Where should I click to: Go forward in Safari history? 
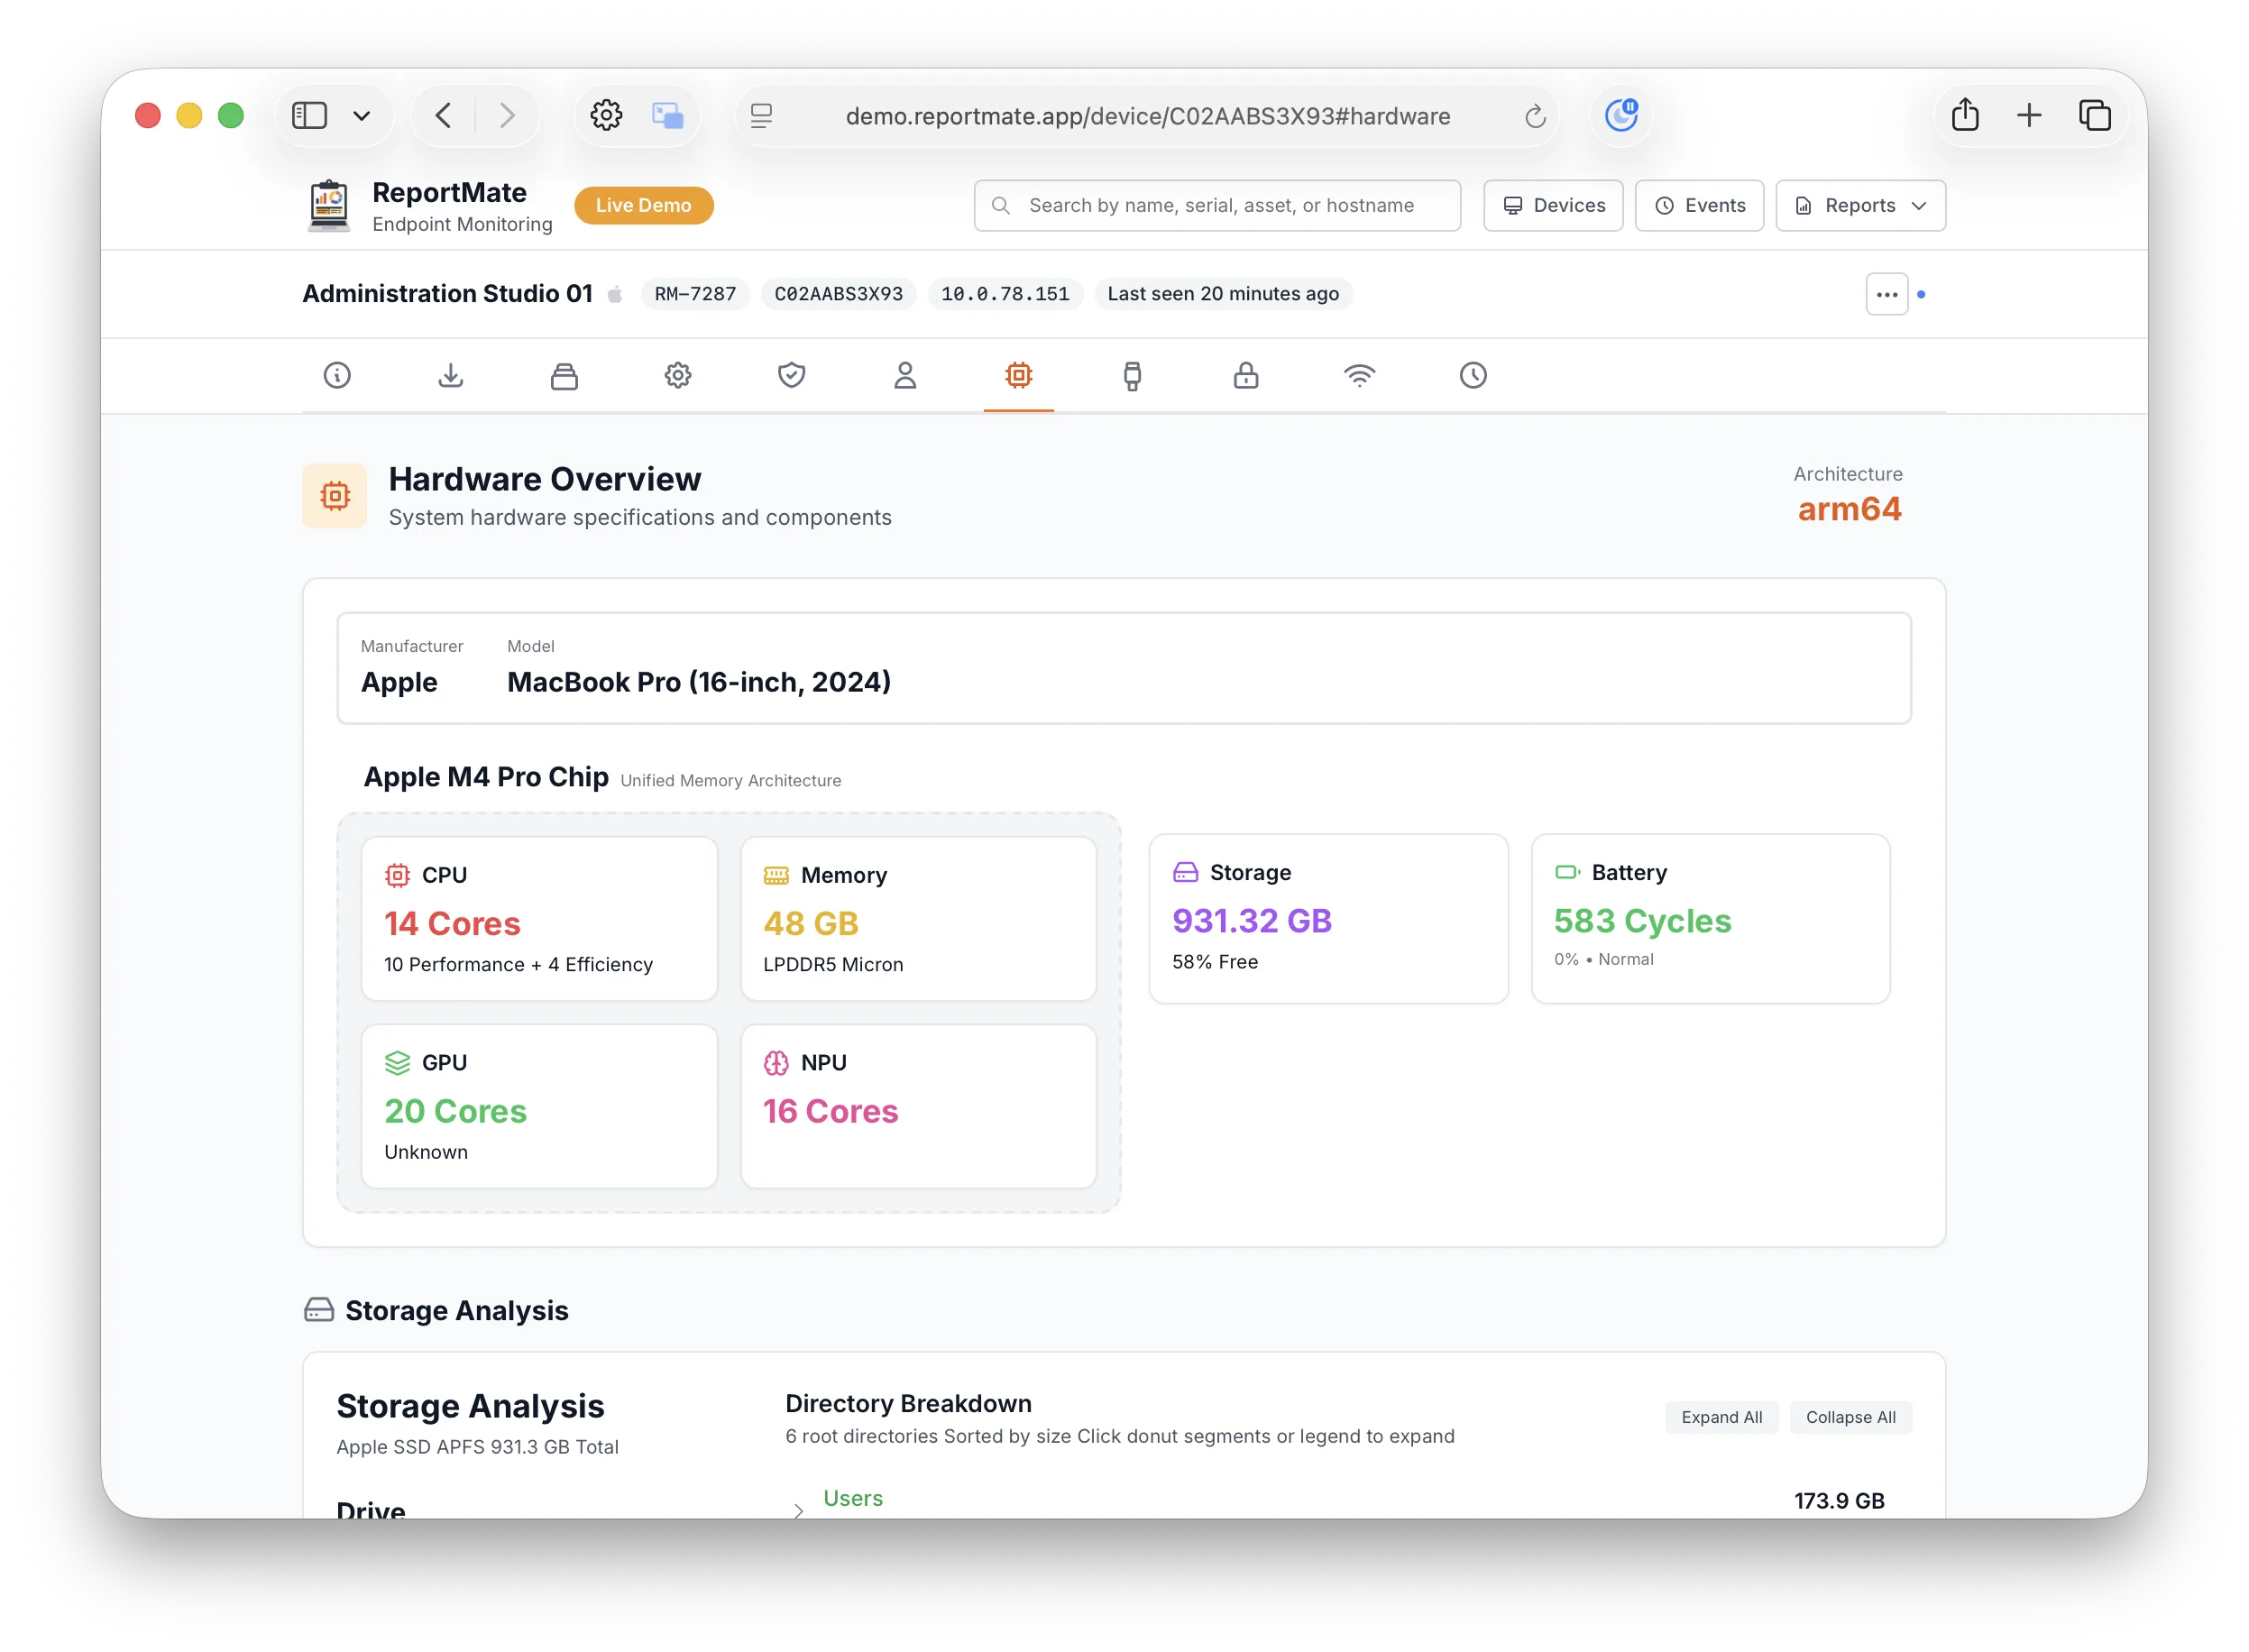click(x=507, y=116)
